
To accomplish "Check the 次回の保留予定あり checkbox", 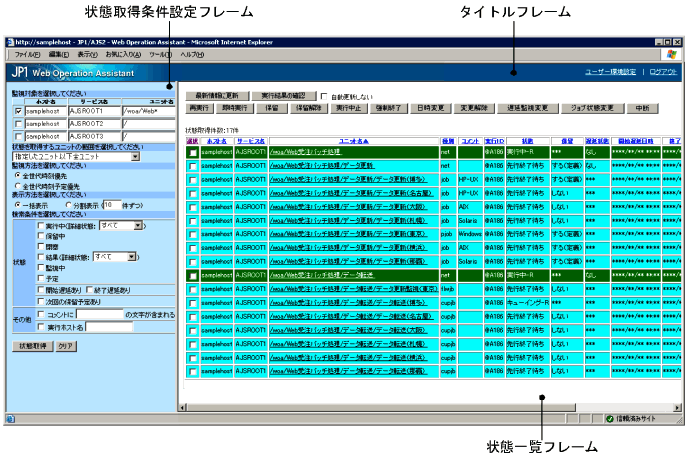I will (x=41, y=301).
